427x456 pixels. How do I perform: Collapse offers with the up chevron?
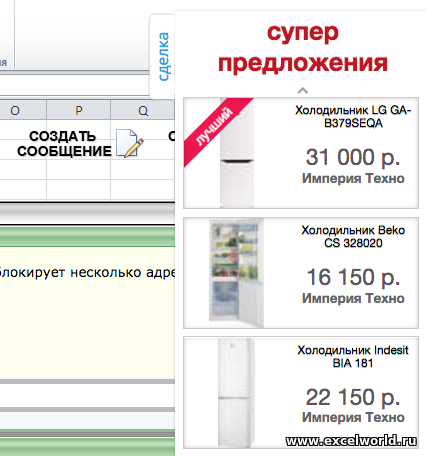pyautogui.click(x=302, y=90)
